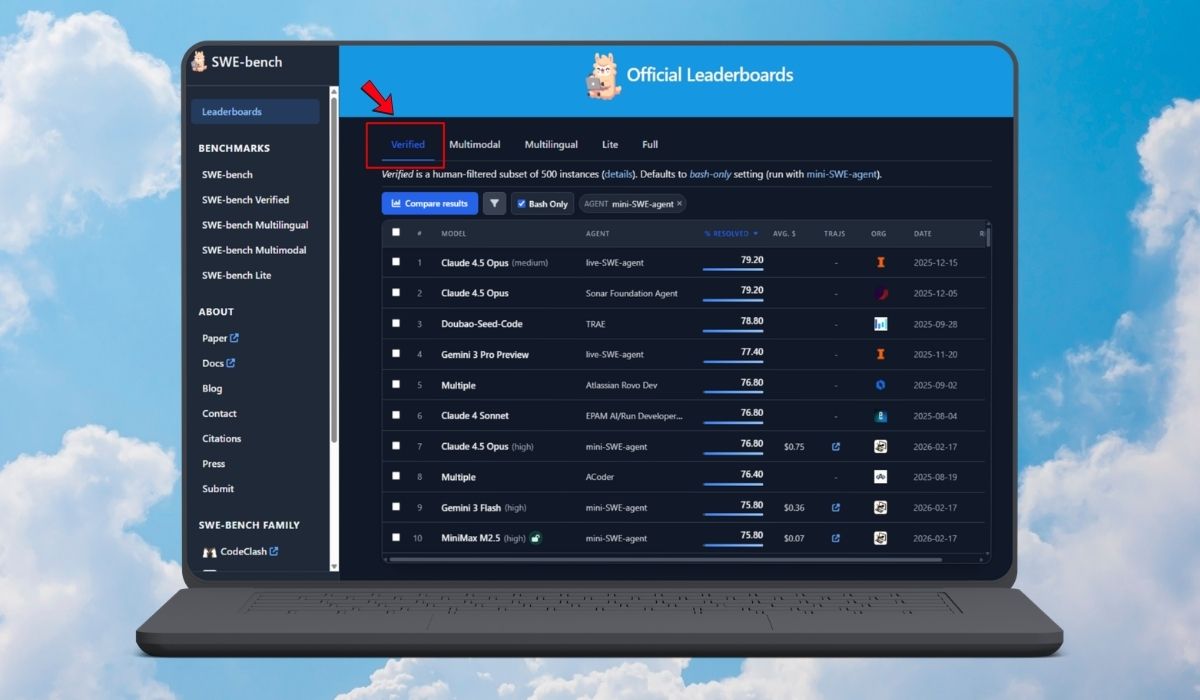Open Leaderboards in the sidebar
Image resolution: width=1200 pixels, height=700 pixels.
coord(255,112)
